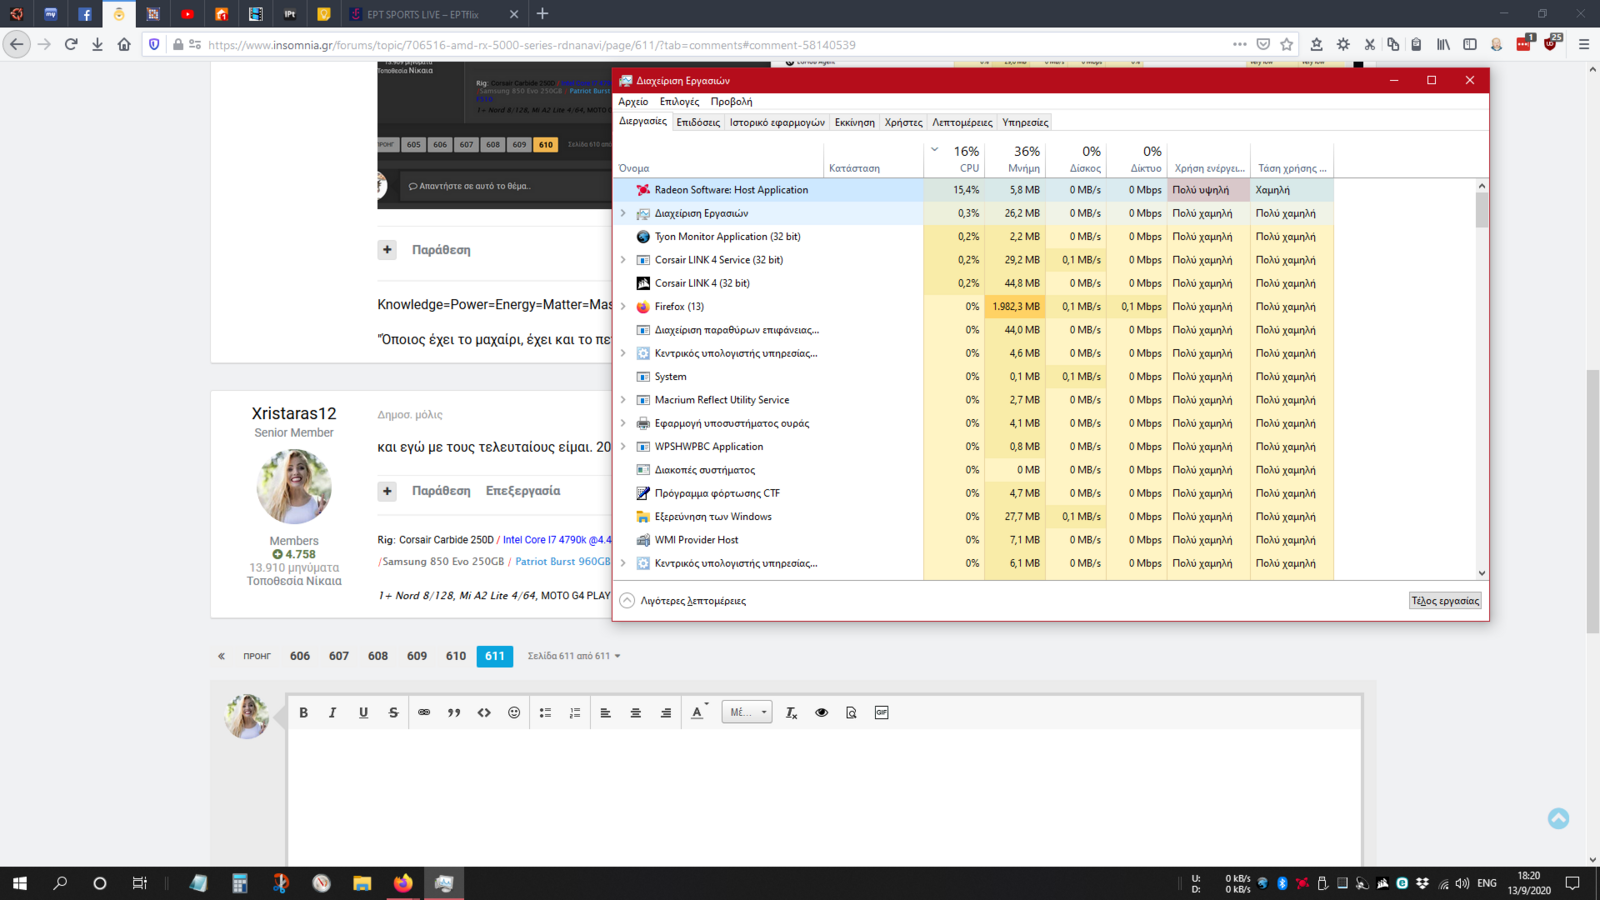Switch to the Ιστορικό εφαρμογών tab
Screen dimensions: 1600x900
(777, 122)
